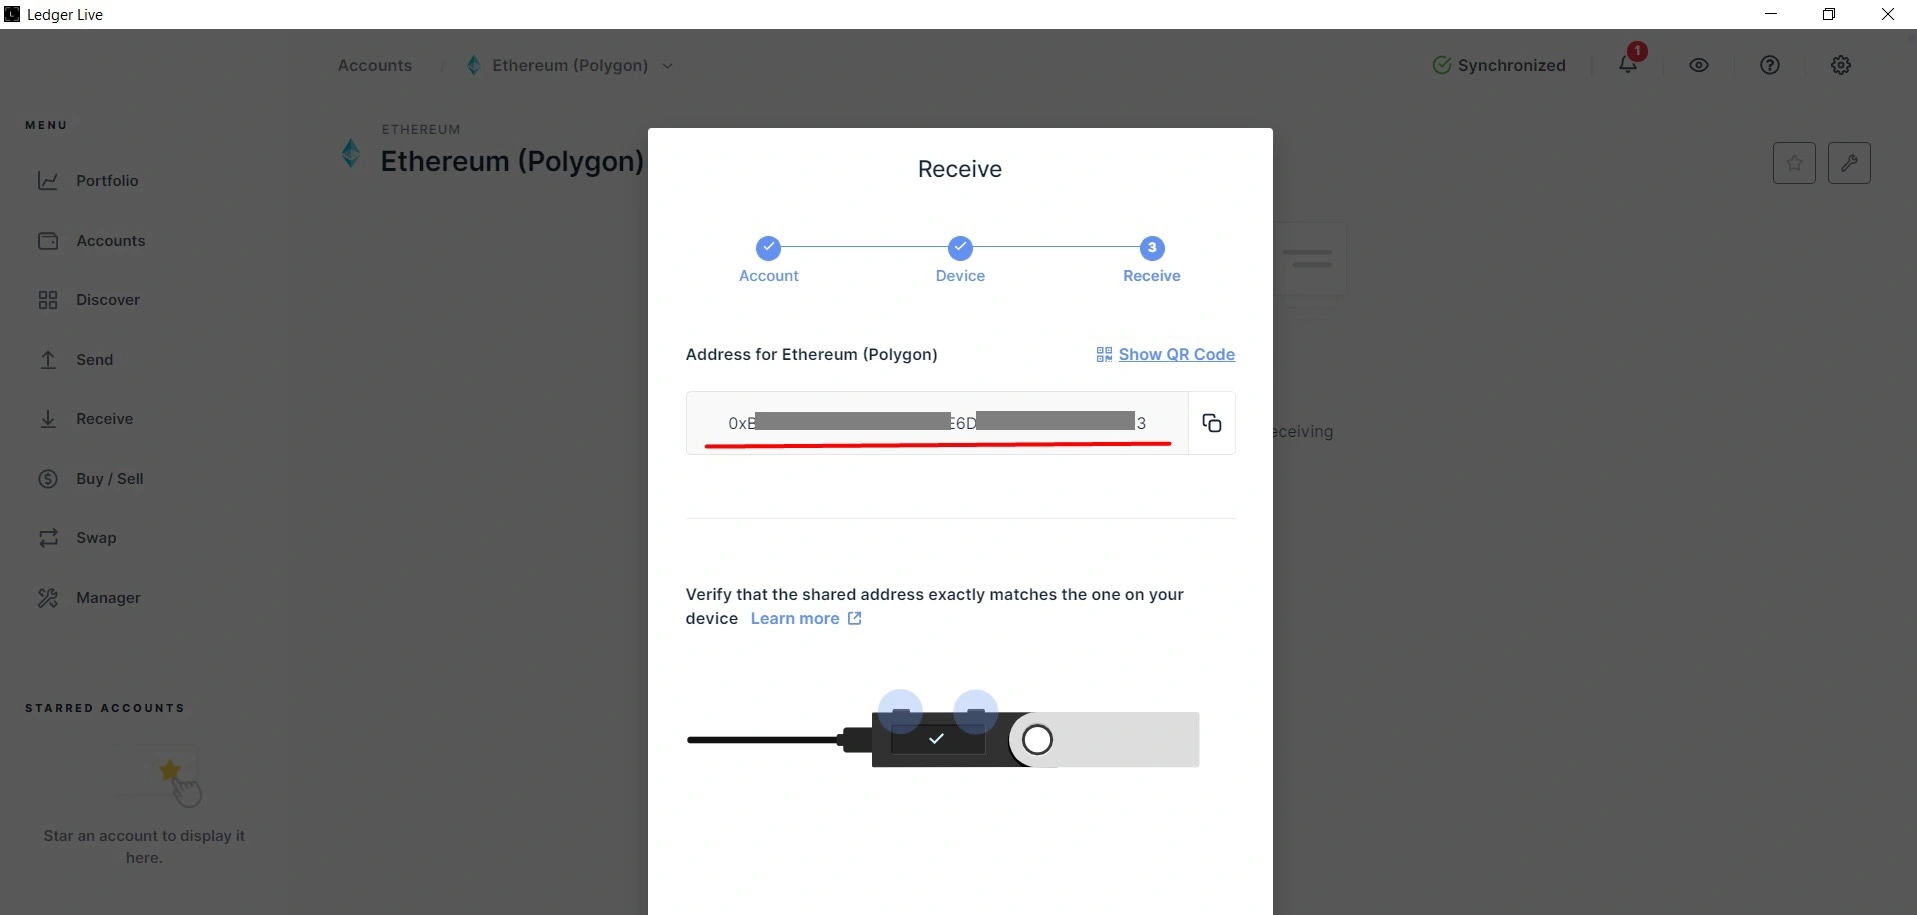This screenshot has height=915, width=1917.
Task: Click the Synchronized status button
Action: (x=1499, y=65)
